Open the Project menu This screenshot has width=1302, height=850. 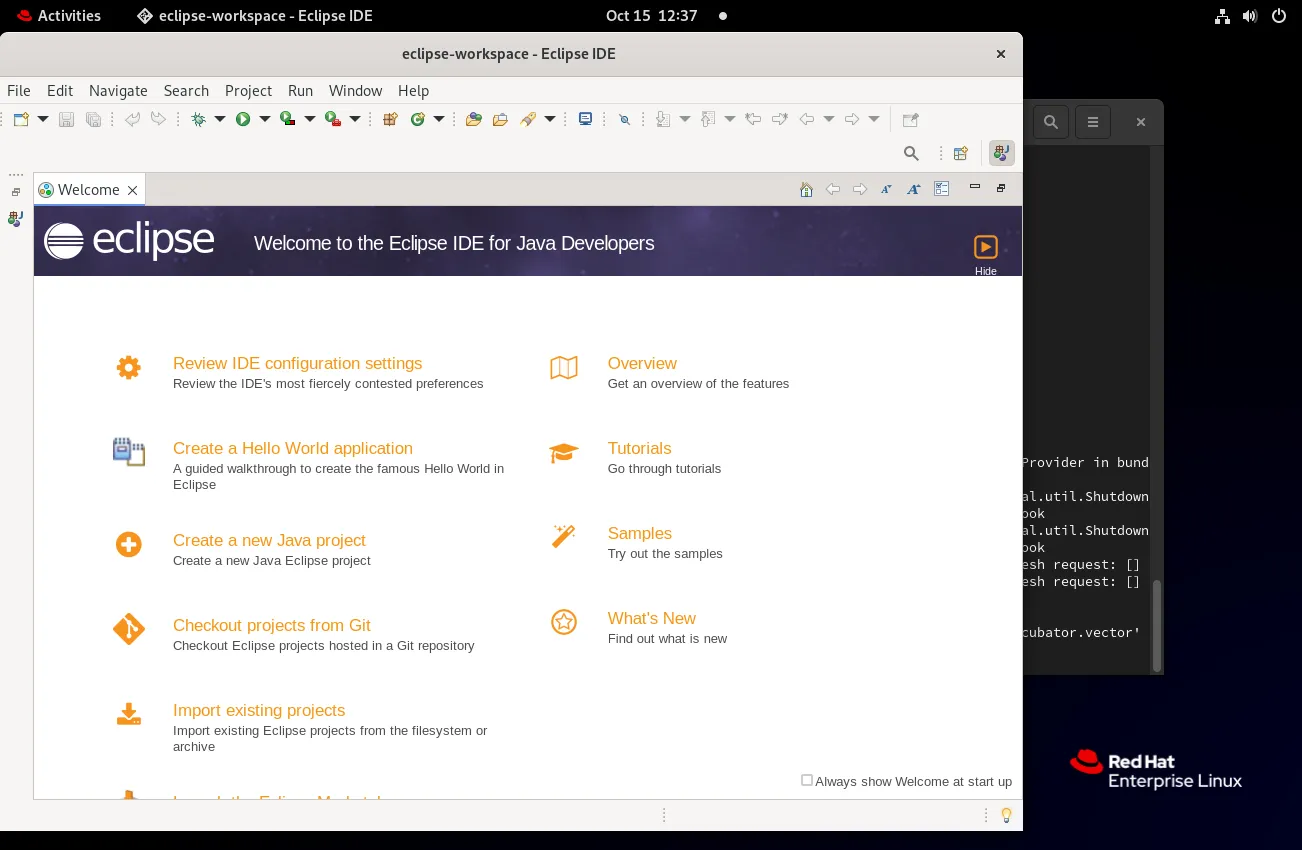(x=248, y=90)
